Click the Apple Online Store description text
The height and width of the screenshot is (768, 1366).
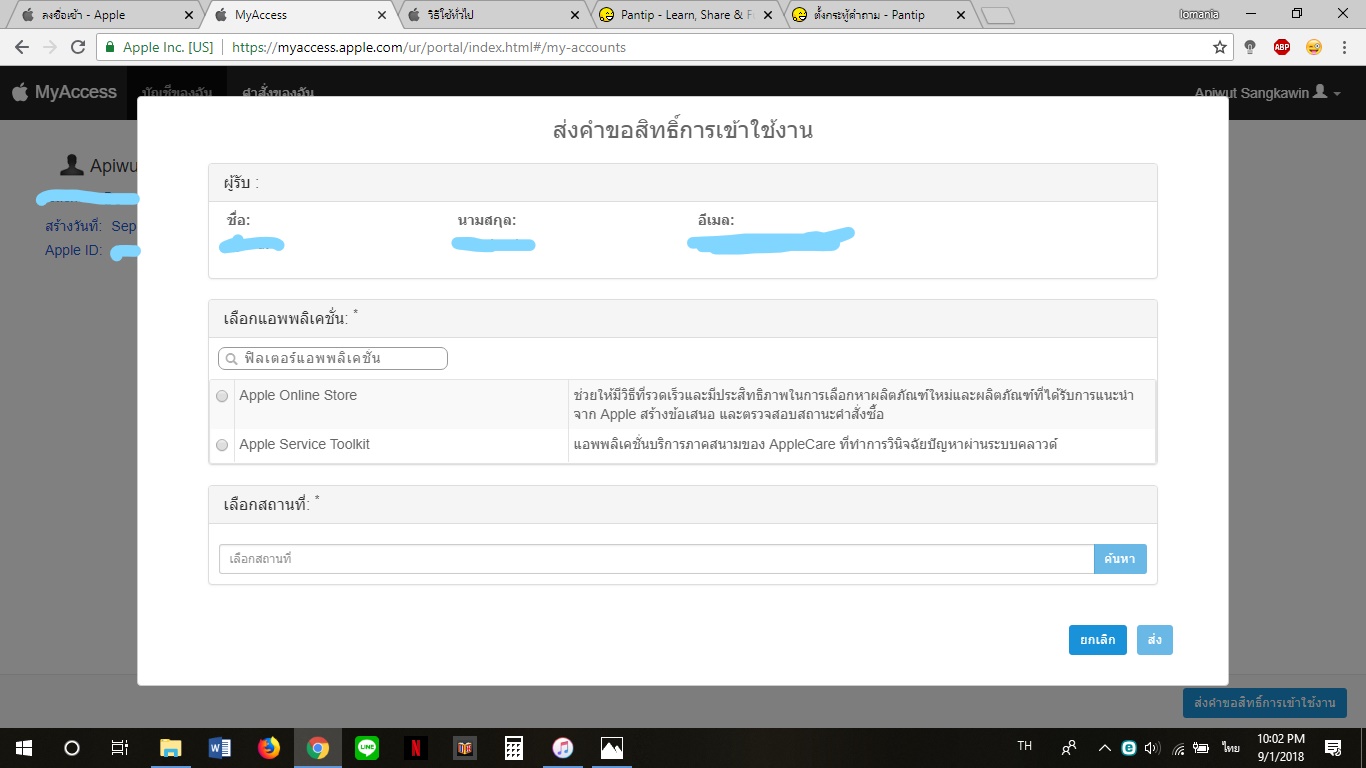point(853,405)
